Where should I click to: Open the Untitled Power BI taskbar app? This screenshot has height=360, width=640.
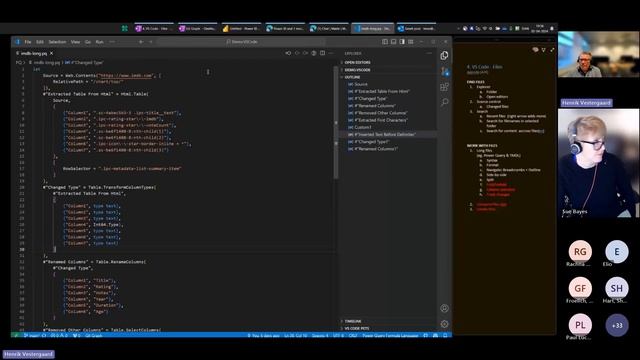coord(241,28)
